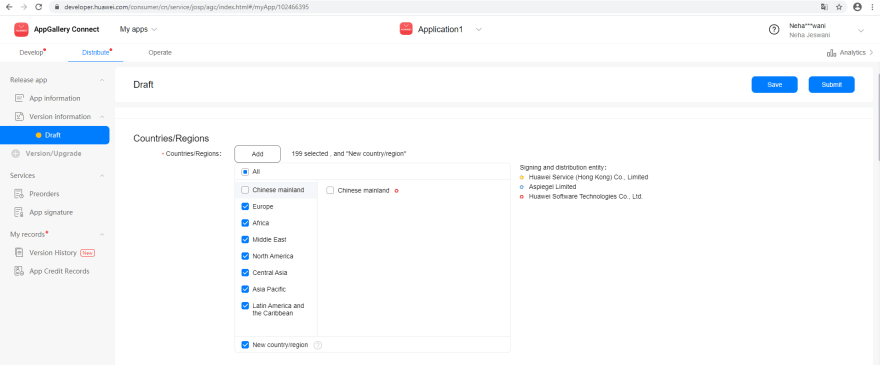Open App information in the sidebar
880x365 pixels.
click(54, 98)
